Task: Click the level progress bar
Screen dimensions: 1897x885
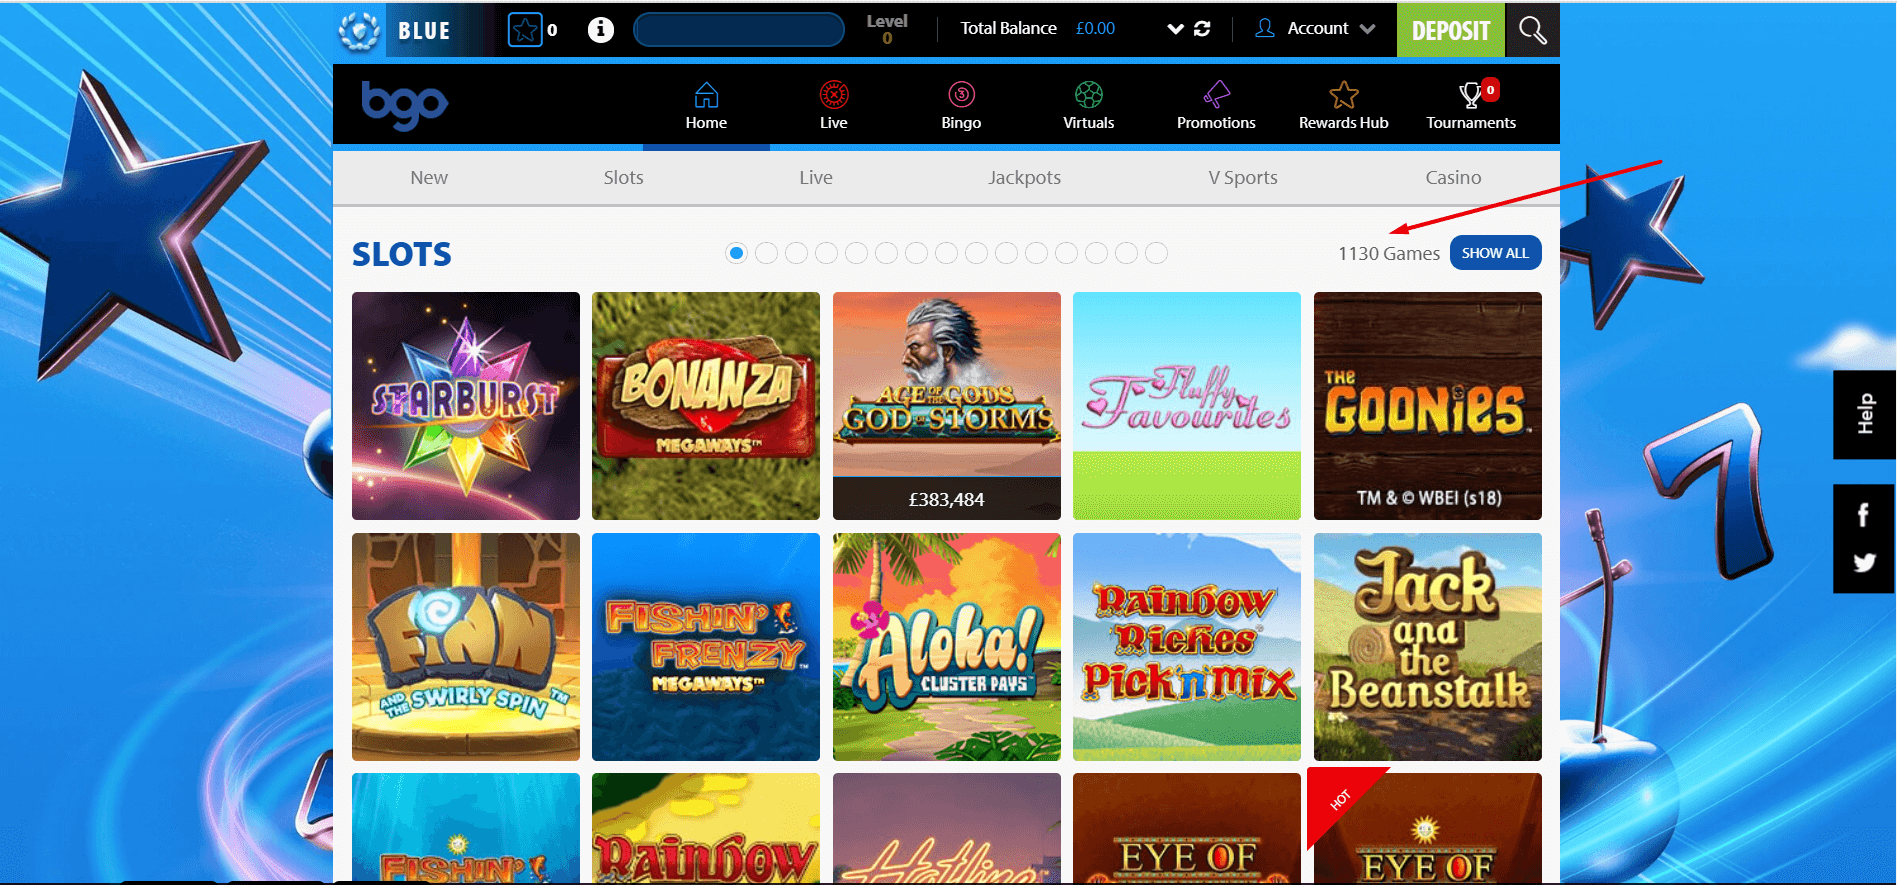Action: tap(739, 30)
